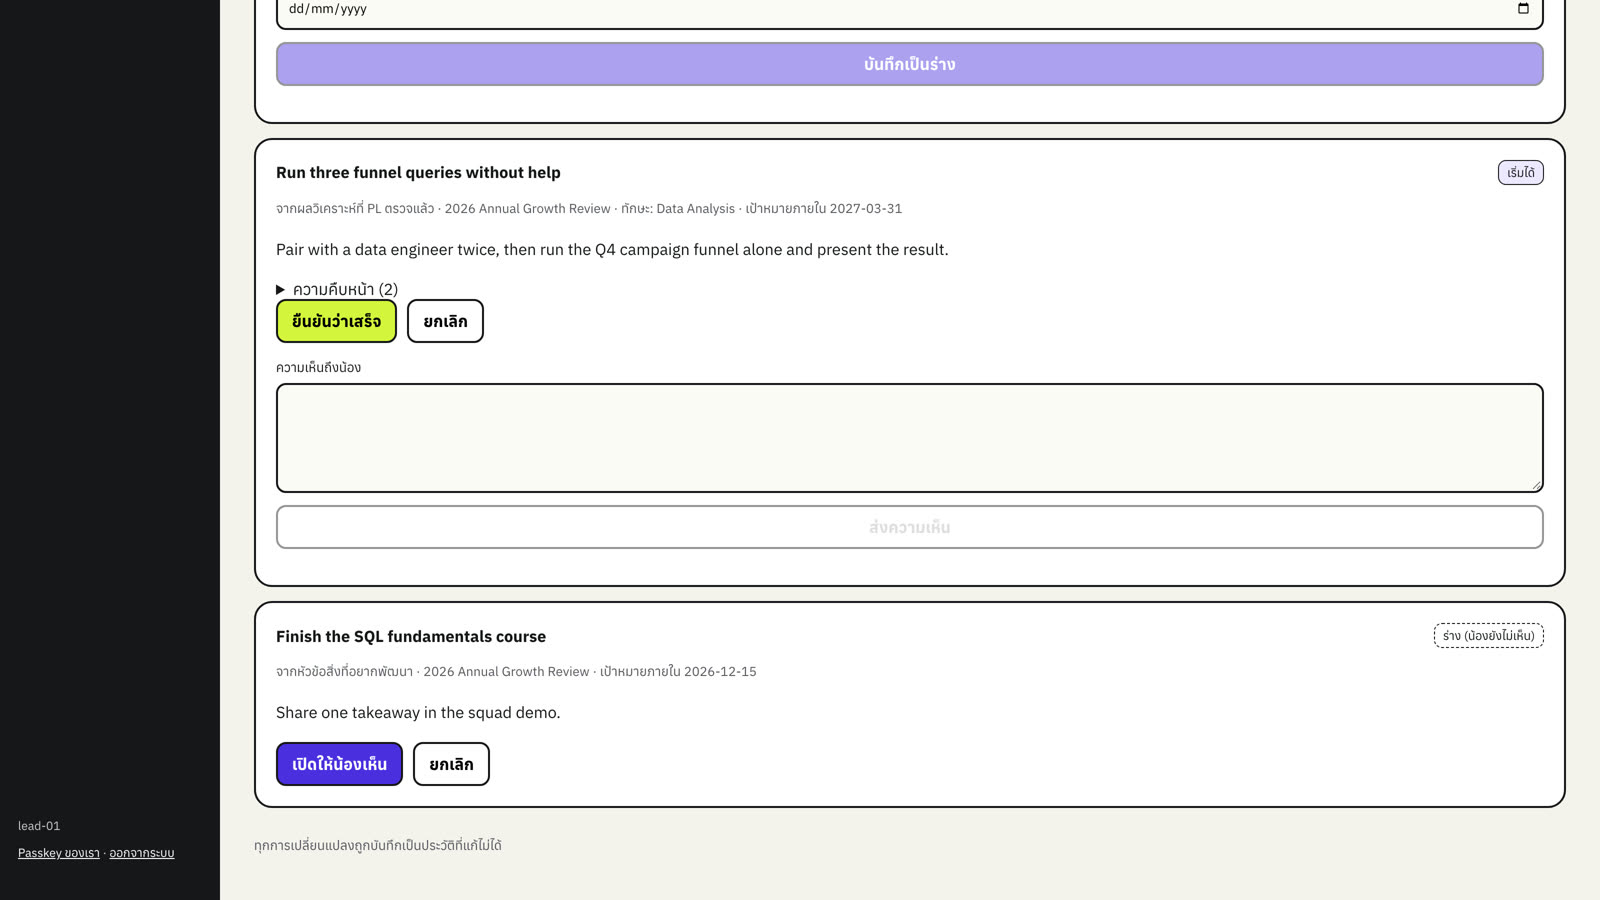This screenshot has height=900, width=1600.
Task: Click the footer note about immutable history
Action: pyautogui.click(x=378, y=846)
